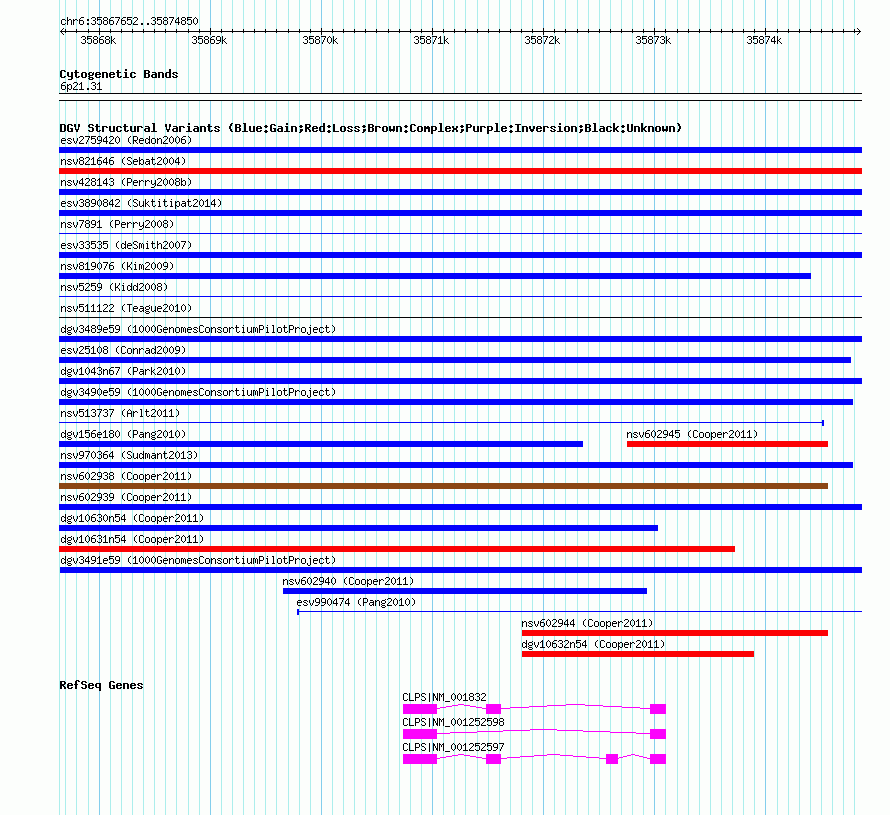Open nsv602944 (Cooper2011) label

coord(587,623)
